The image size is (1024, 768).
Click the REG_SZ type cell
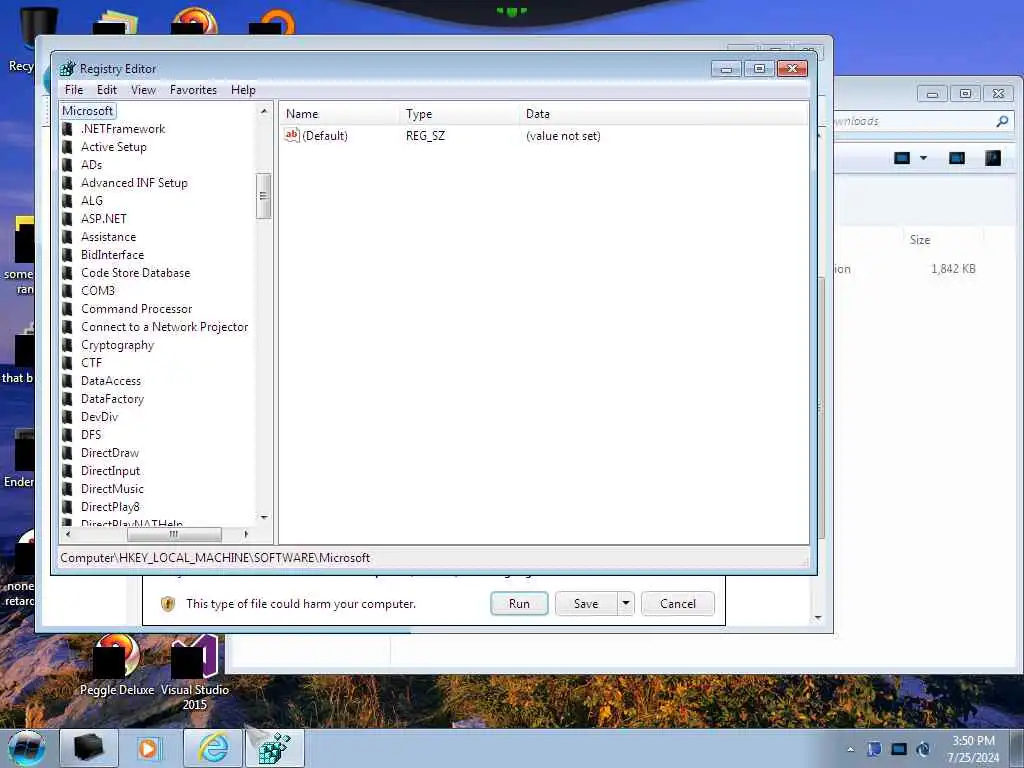425,136
